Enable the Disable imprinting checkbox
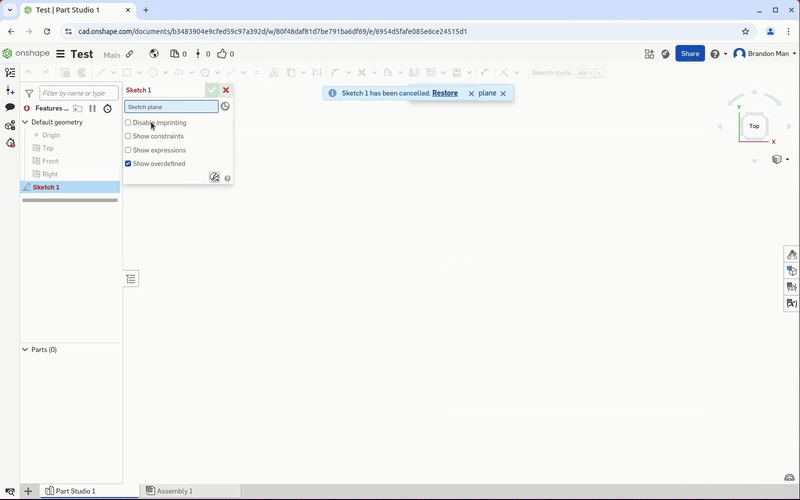This screenshot has height=500, width=800. point(128,122)
